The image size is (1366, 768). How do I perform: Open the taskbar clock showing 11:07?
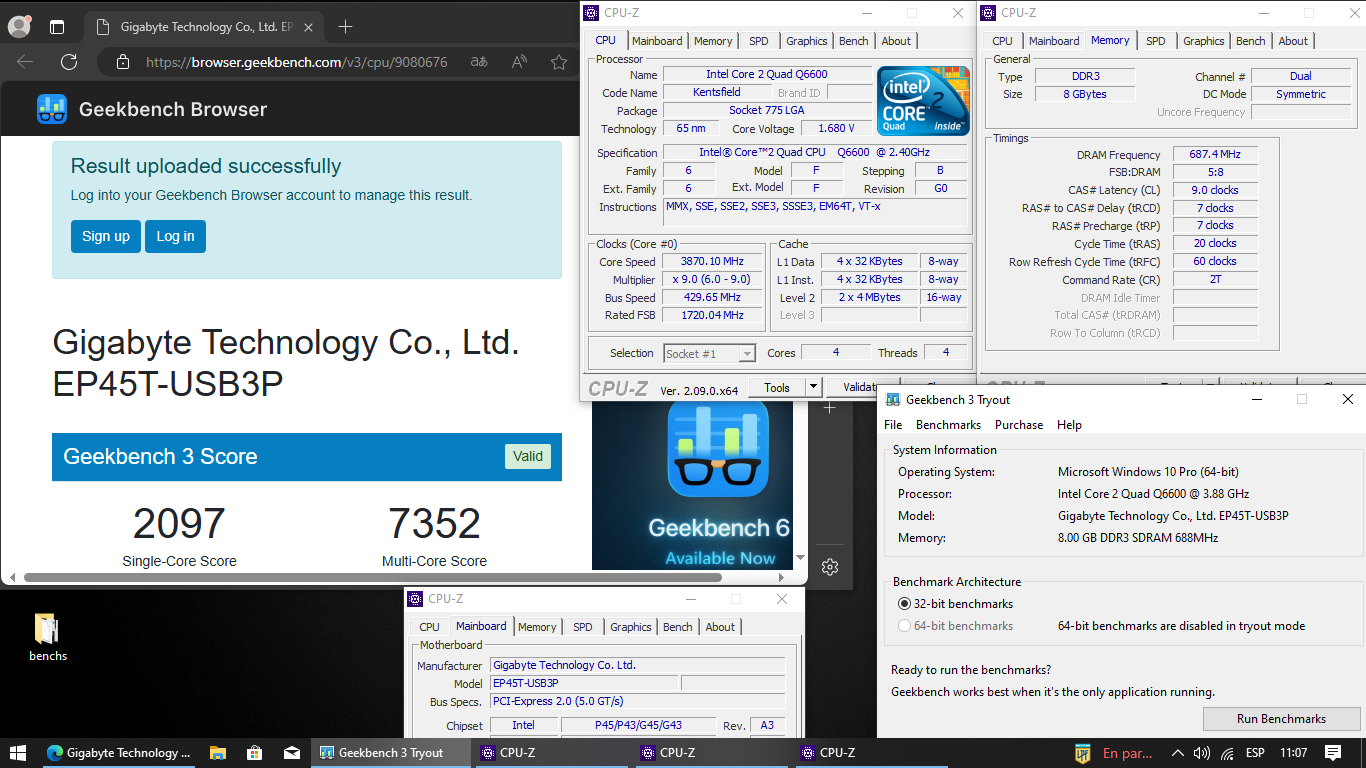(x=1293, y=753)
